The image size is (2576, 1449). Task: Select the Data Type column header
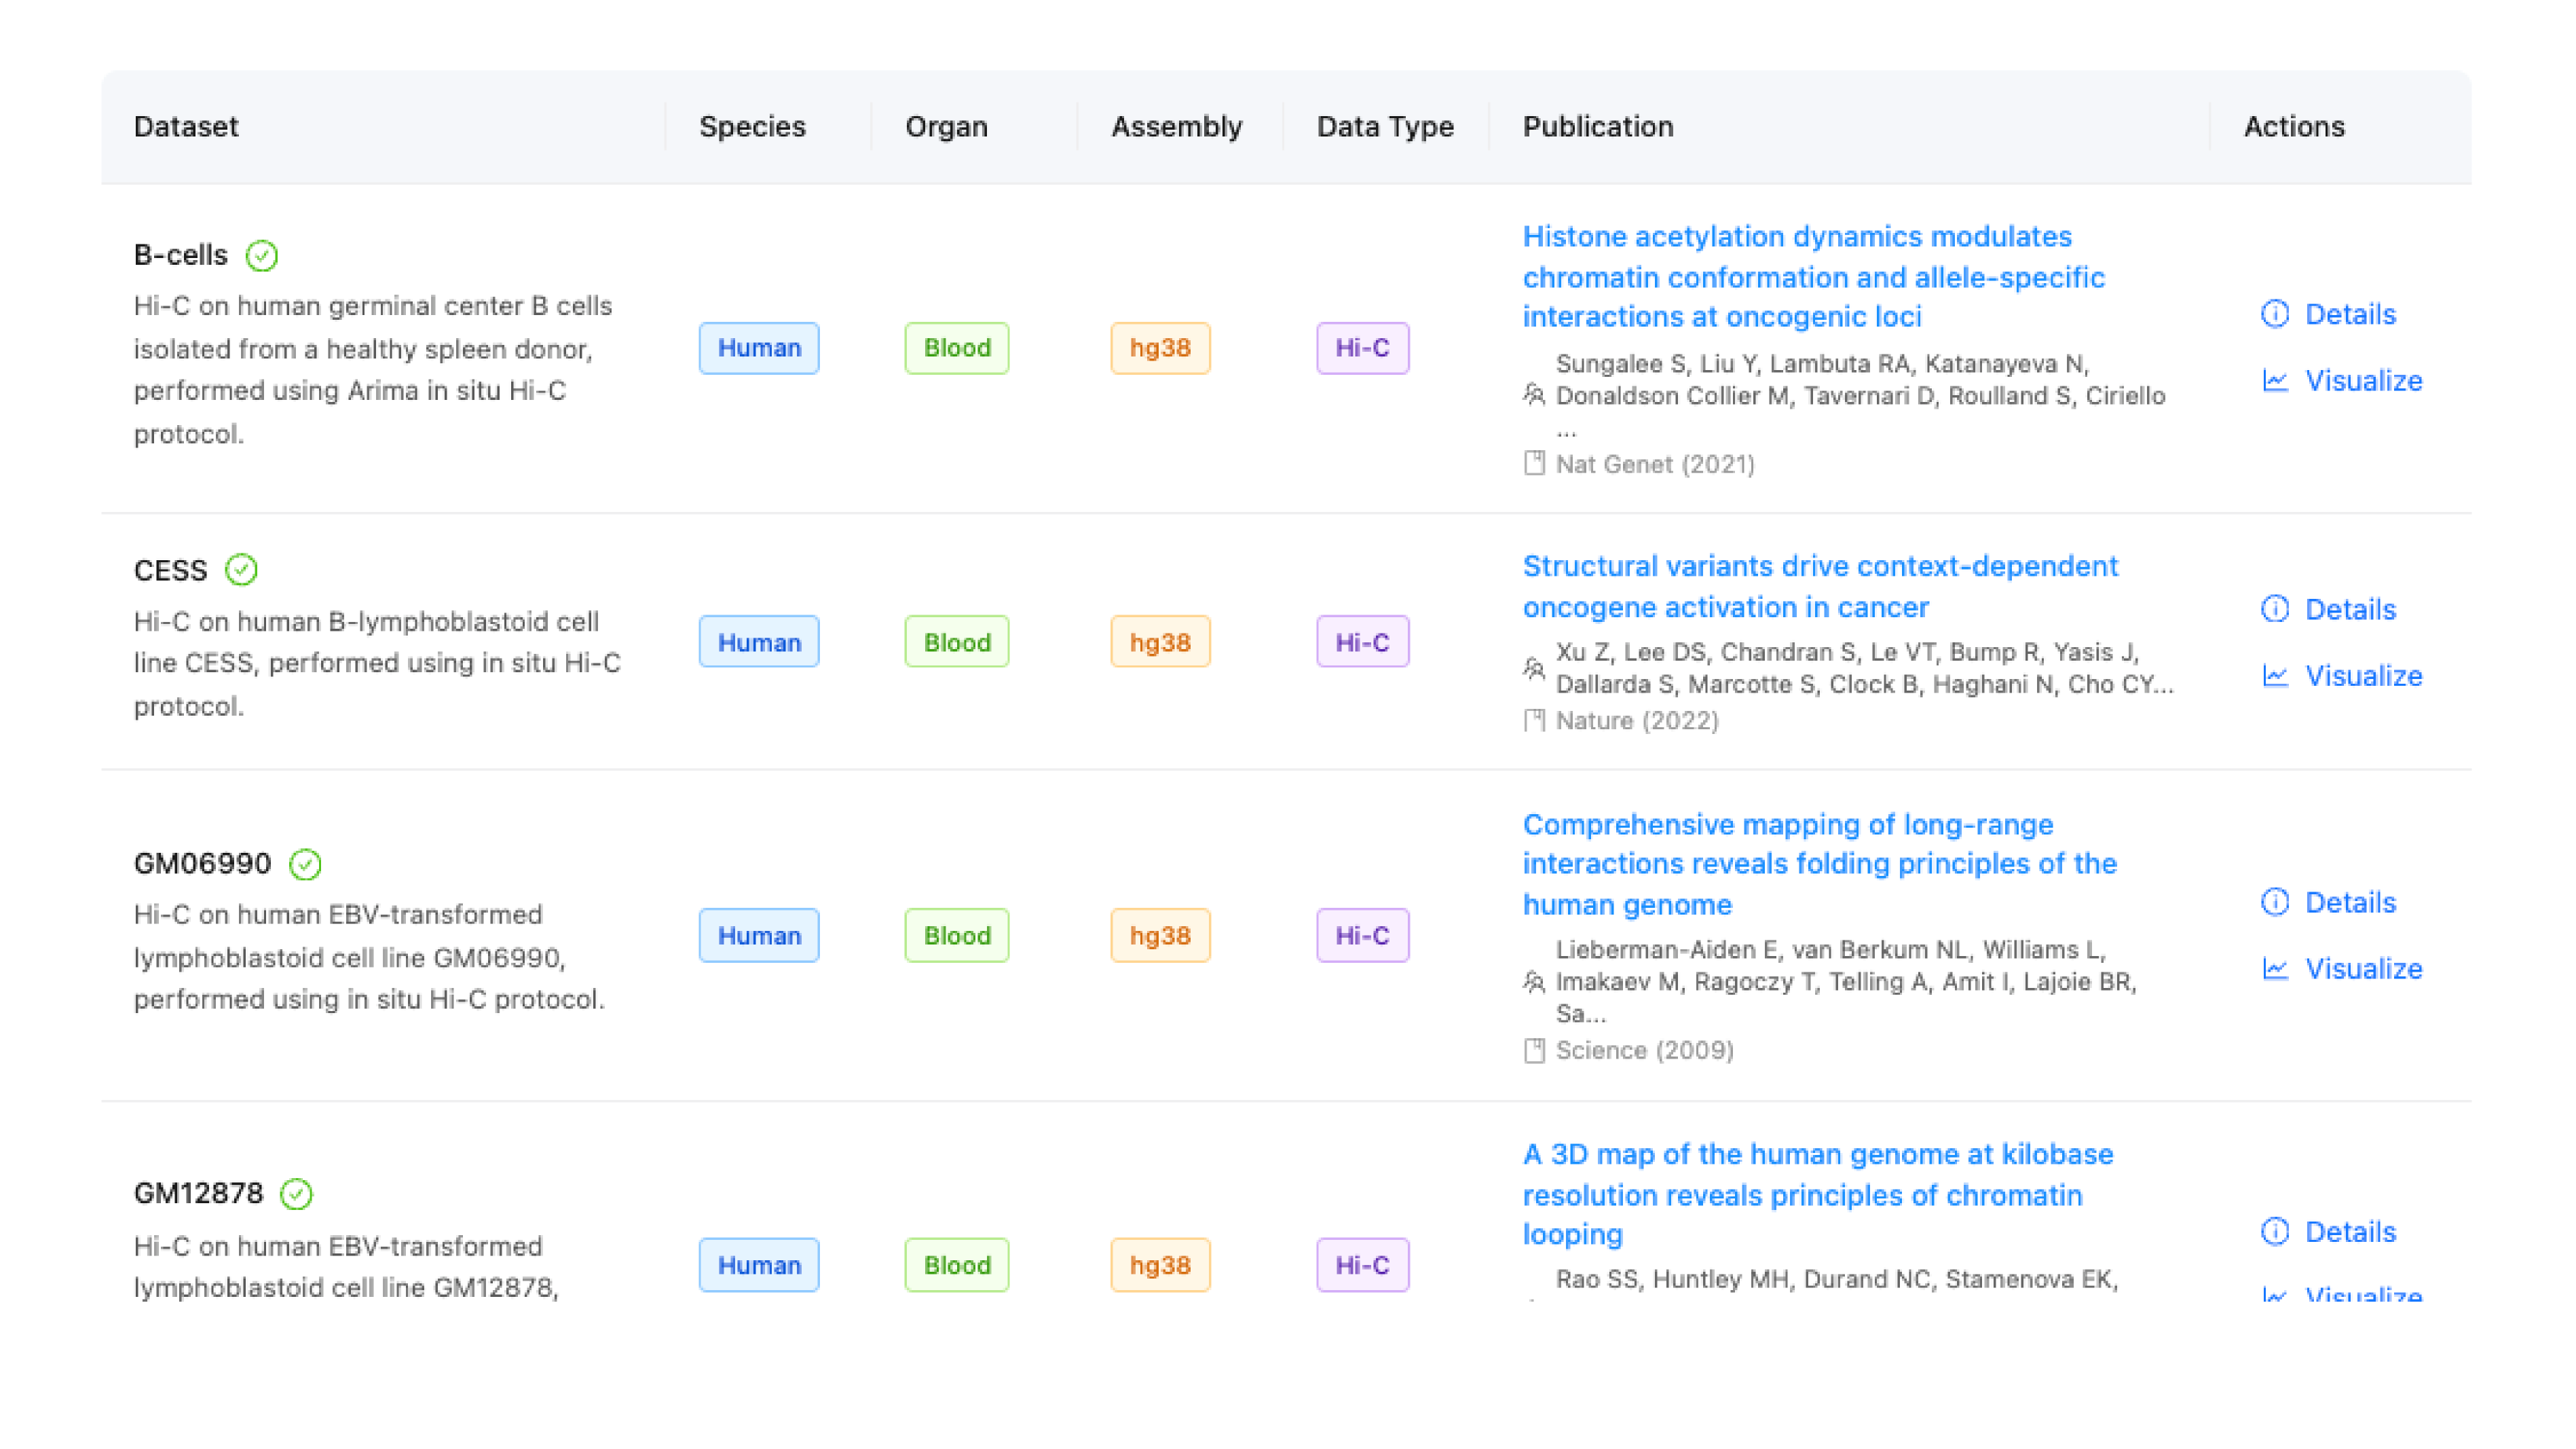tap(1385, 126)
